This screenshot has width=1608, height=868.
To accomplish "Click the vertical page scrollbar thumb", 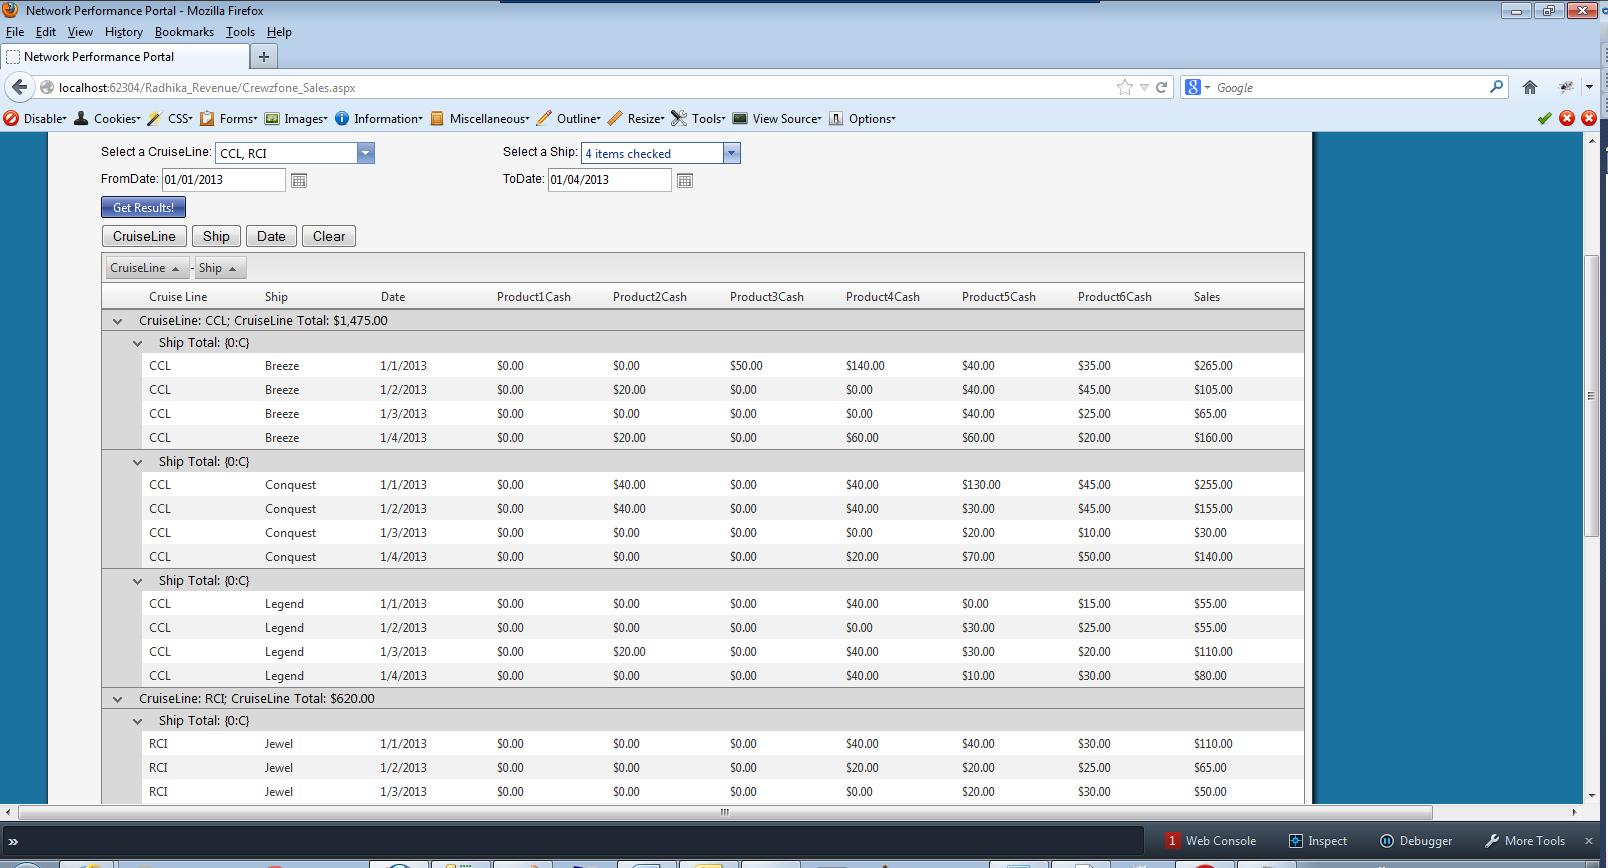I will pyautogui.click(x=1591, y=396).
